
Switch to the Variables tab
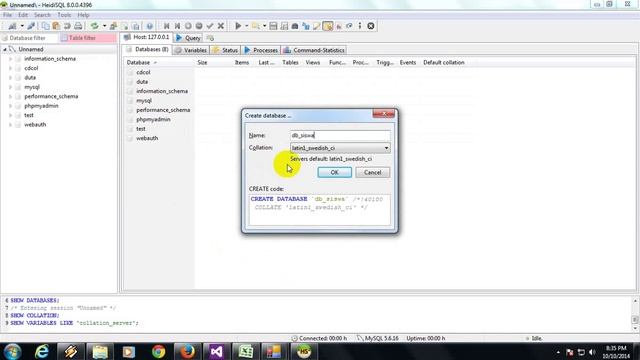coord(191,50)
